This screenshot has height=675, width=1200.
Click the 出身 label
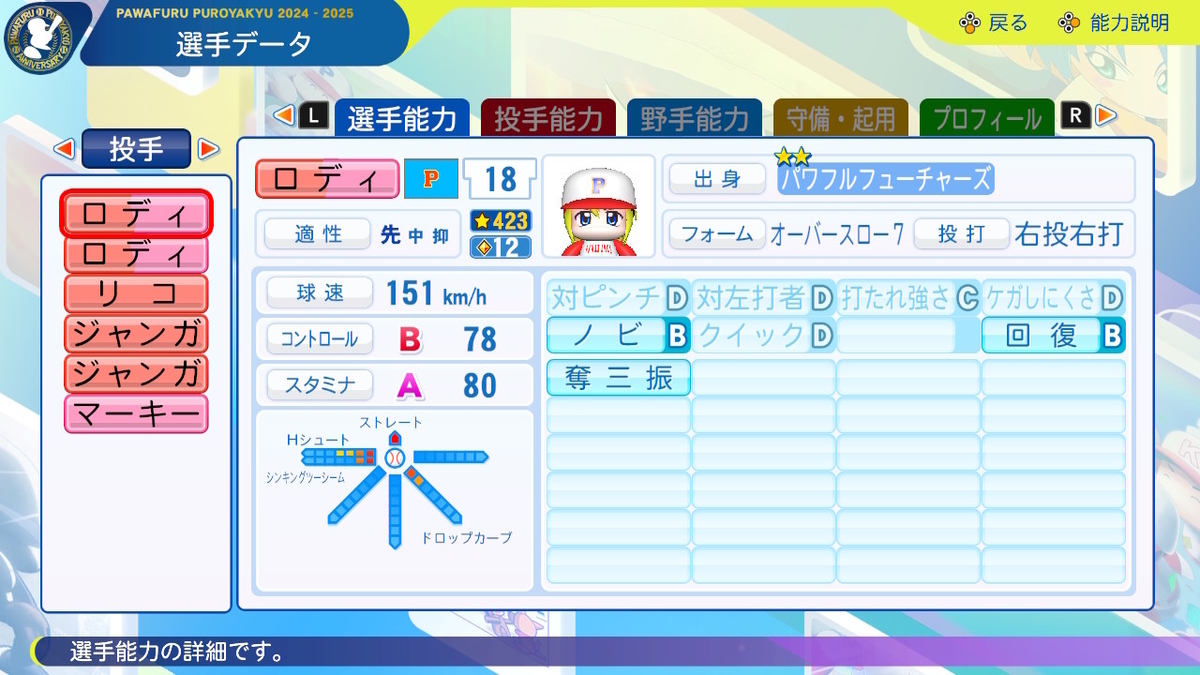[x=717, y=179]
